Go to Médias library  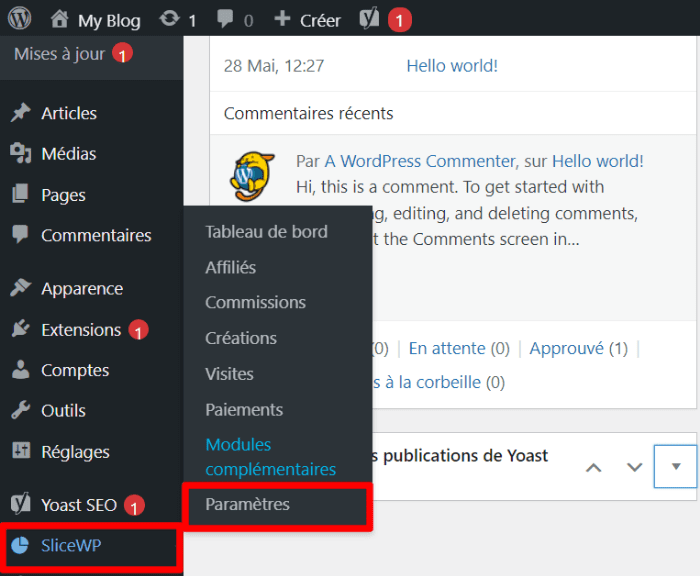pyautogui.click(x=69, y=154)
